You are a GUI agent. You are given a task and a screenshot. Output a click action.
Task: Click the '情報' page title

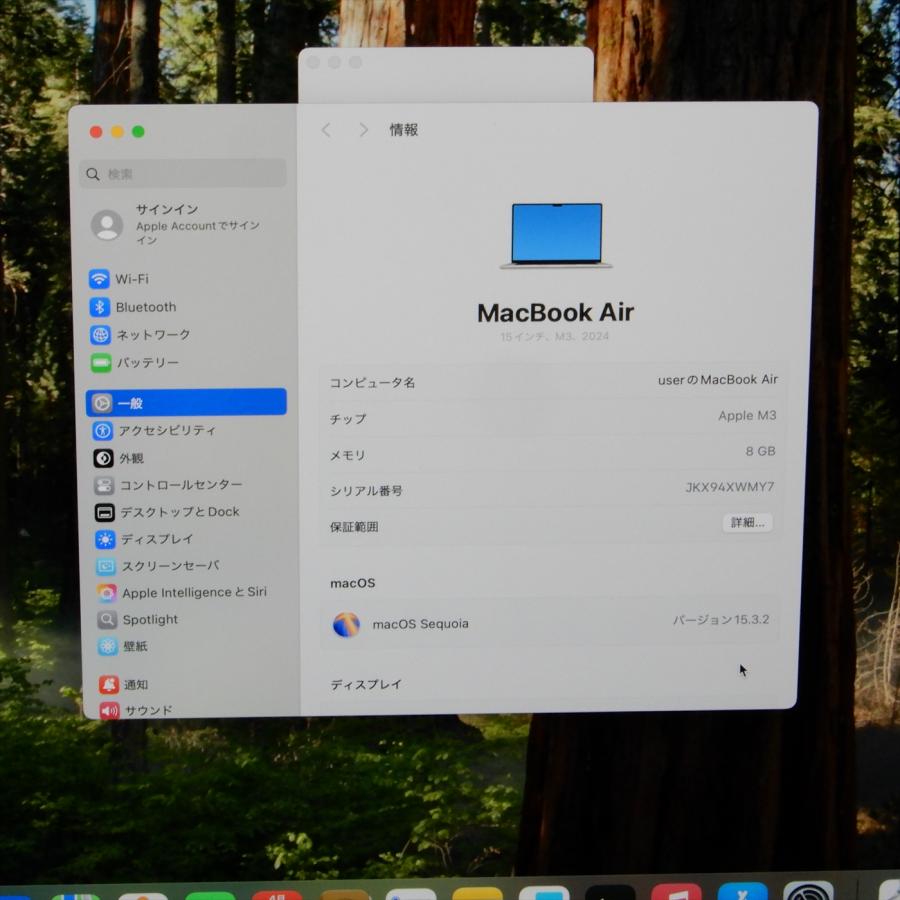[x=404, y=130]
